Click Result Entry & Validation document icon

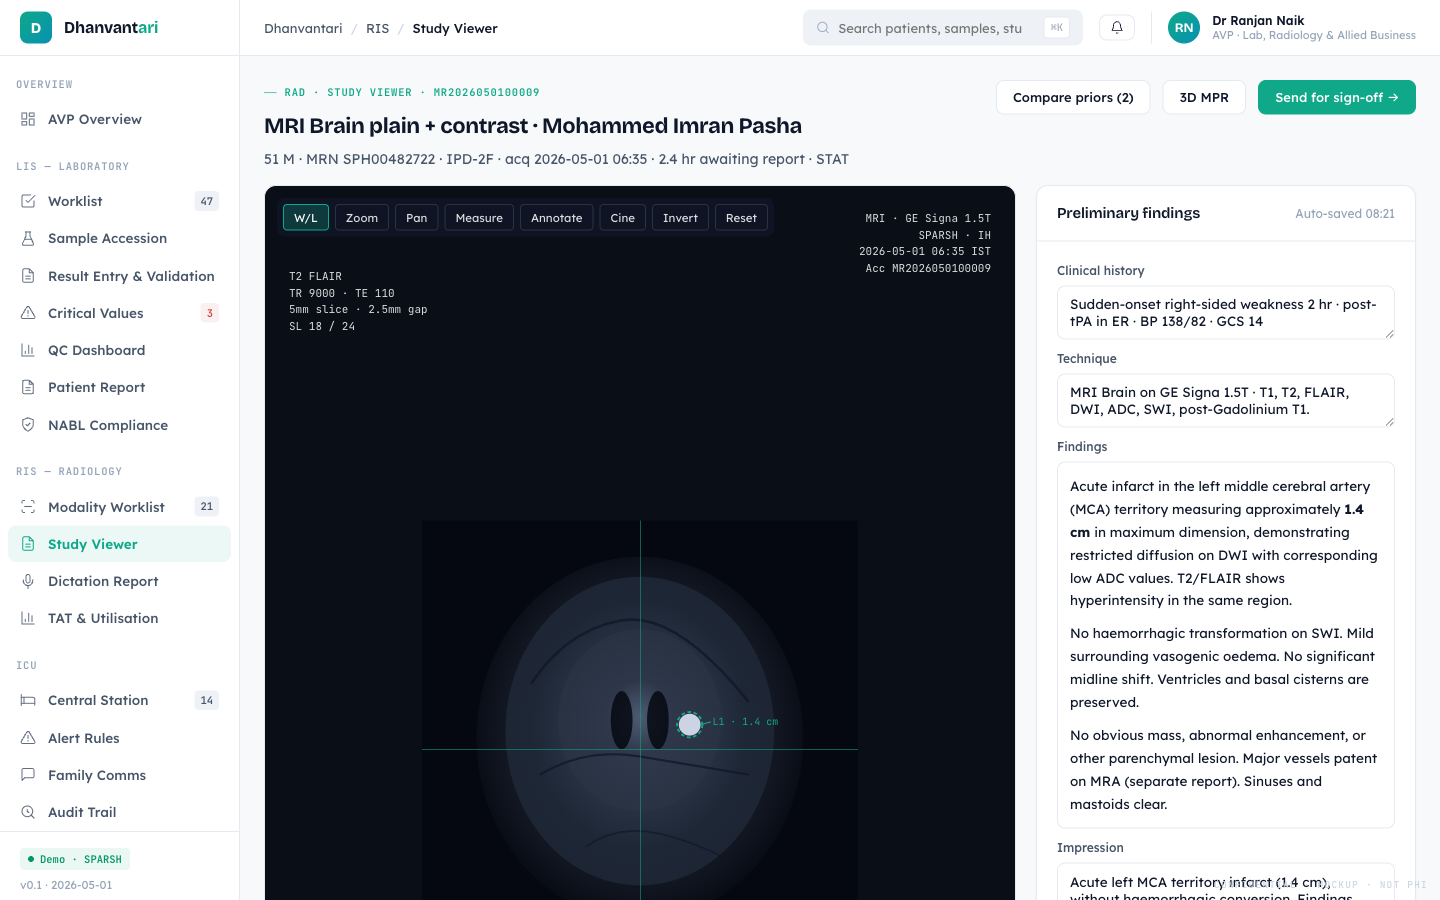tap(28, 276)
